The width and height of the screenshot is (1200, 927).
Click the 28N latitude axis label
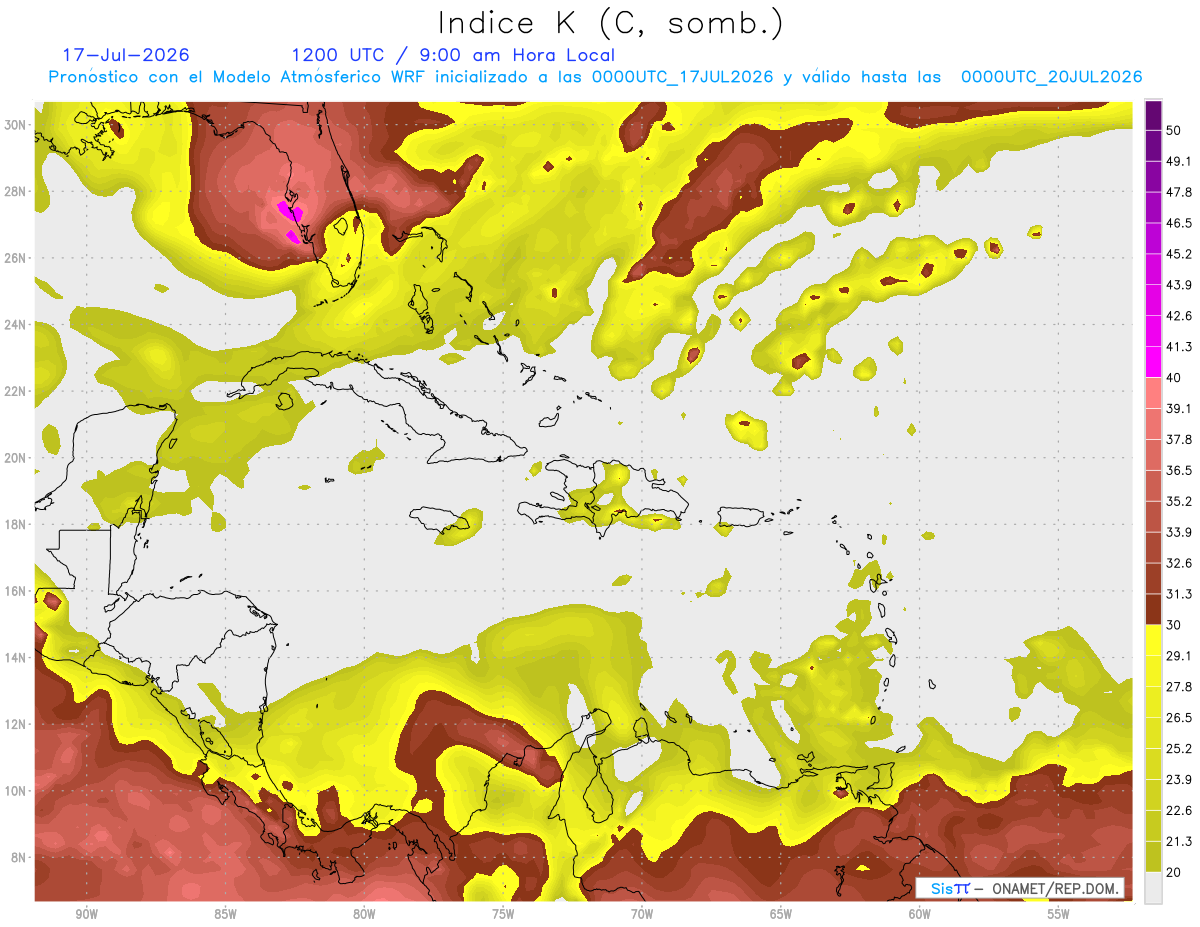click(x=16, y=191)
